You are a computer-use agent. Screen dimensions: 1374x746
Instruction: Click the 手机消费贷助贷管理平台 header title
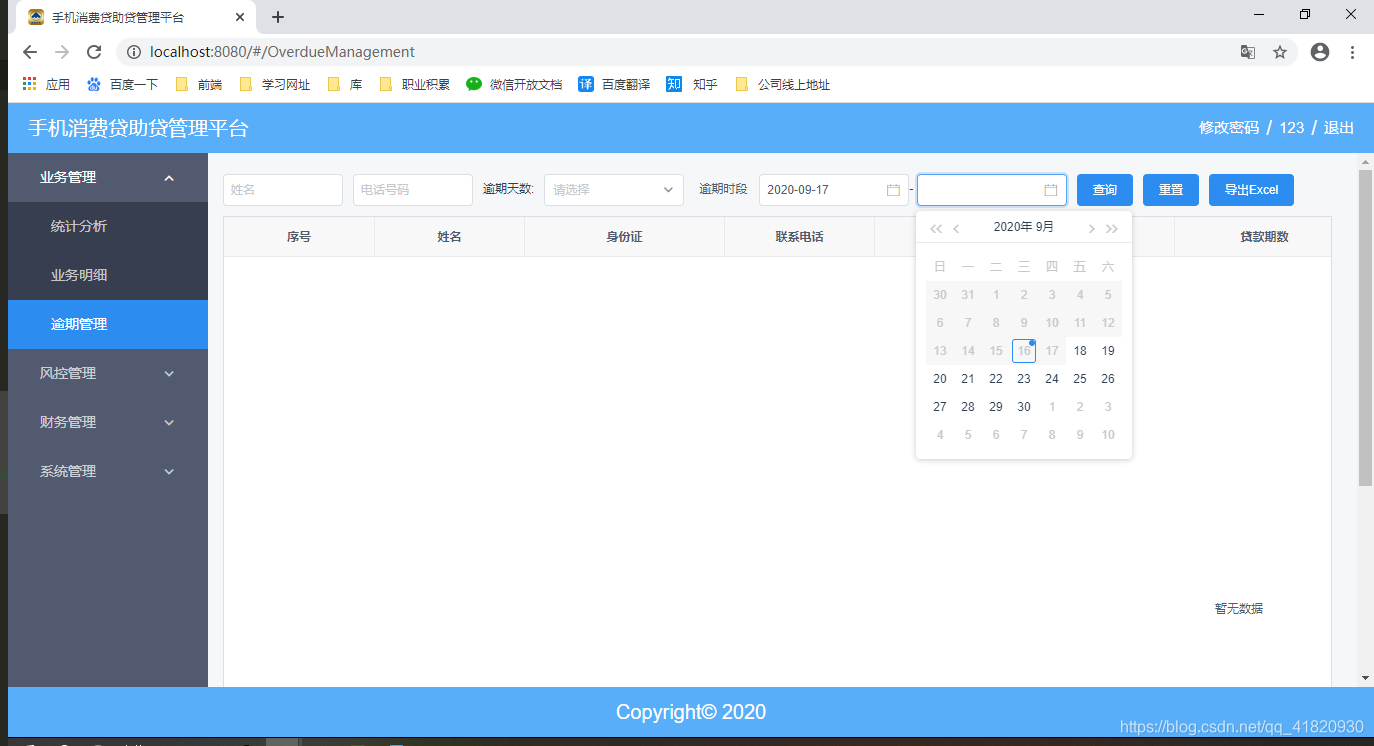[x=138, y=128]
